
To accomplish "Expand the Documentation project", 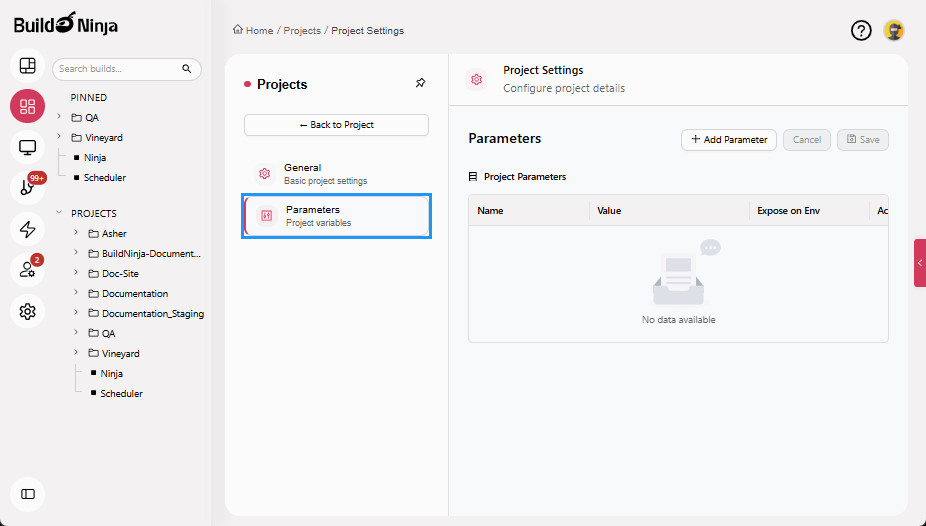I will coord(76,293).
